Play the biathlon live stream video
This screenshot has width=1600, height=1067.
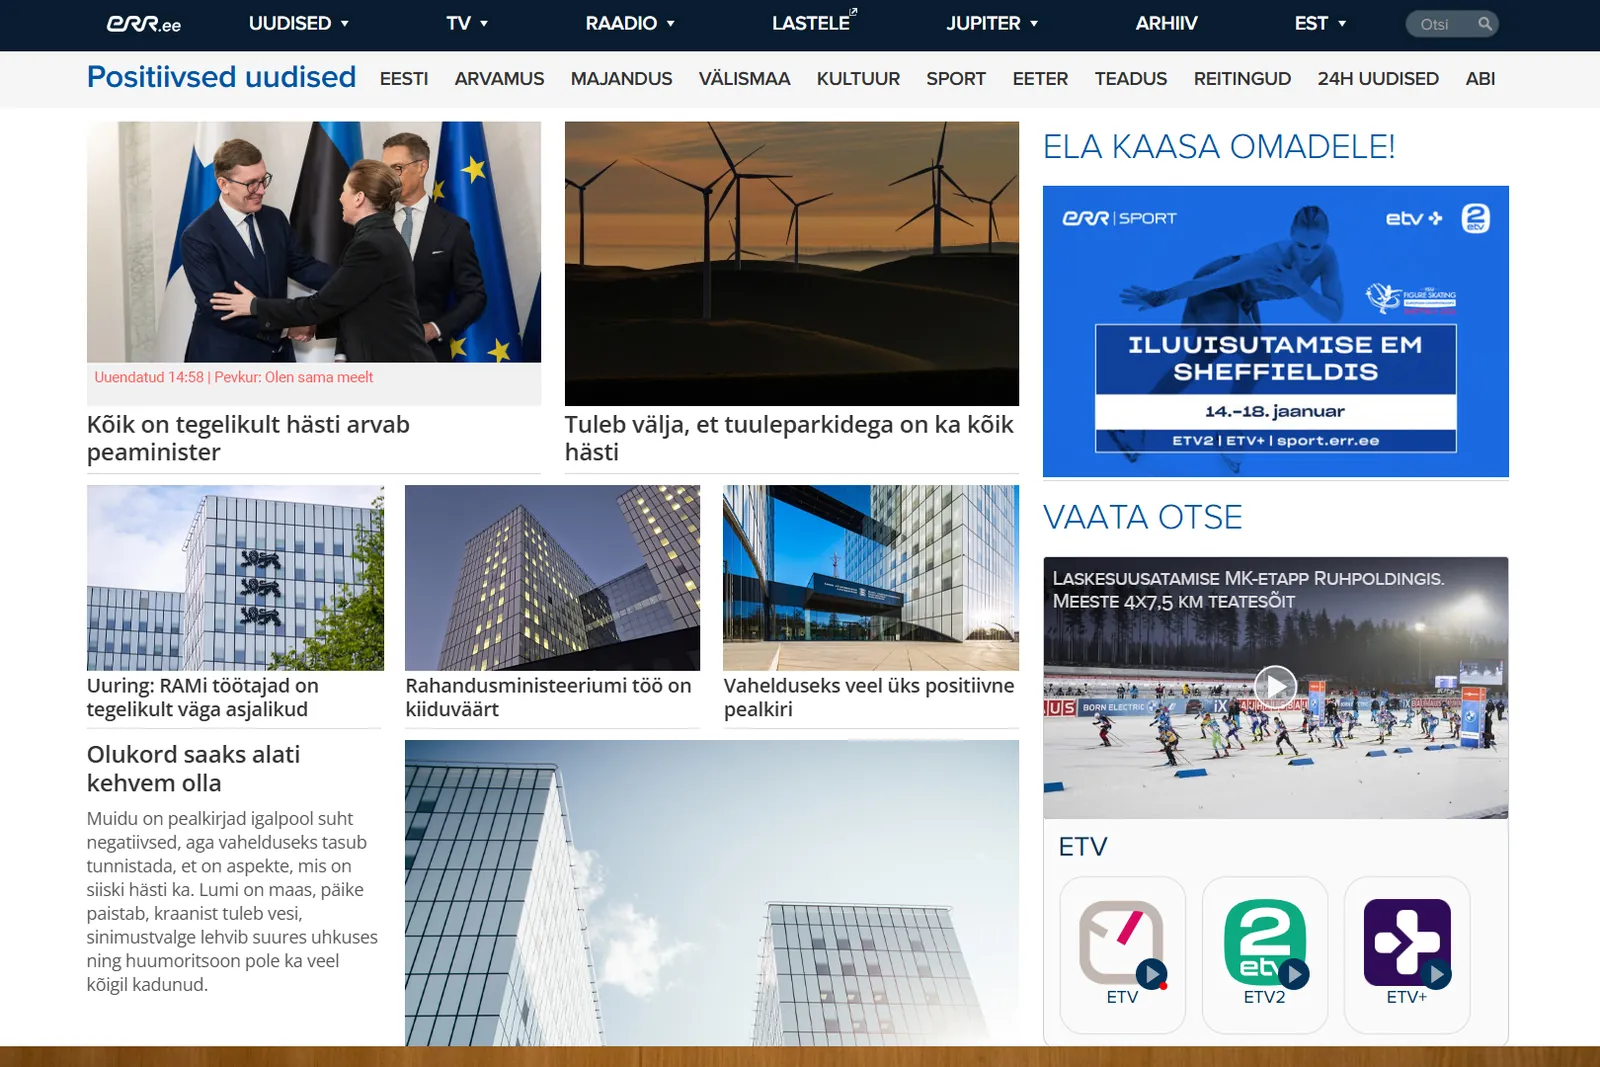[x=1275, y=686]
